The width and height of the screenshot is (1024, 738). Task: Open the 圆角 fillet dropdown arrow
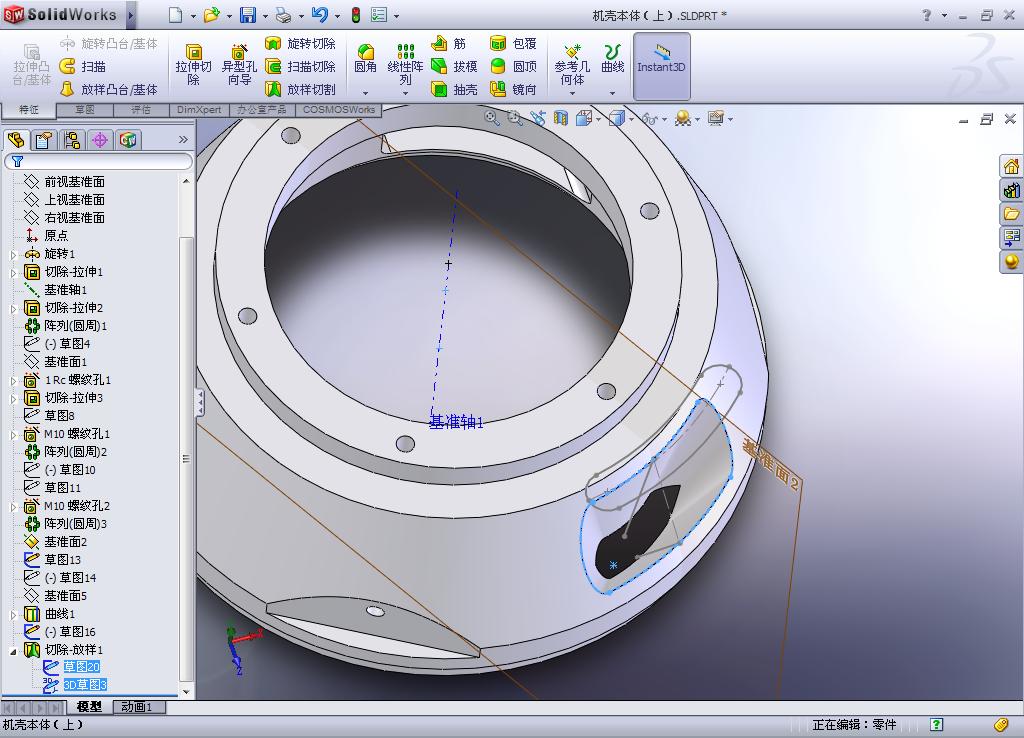coord(365,93)
